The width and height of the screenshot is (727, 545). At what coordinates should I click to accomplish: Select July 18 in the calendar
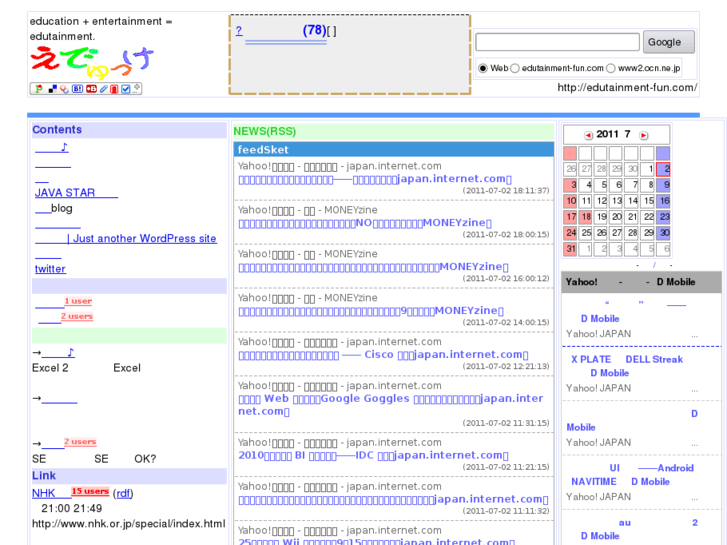point(586,217)
